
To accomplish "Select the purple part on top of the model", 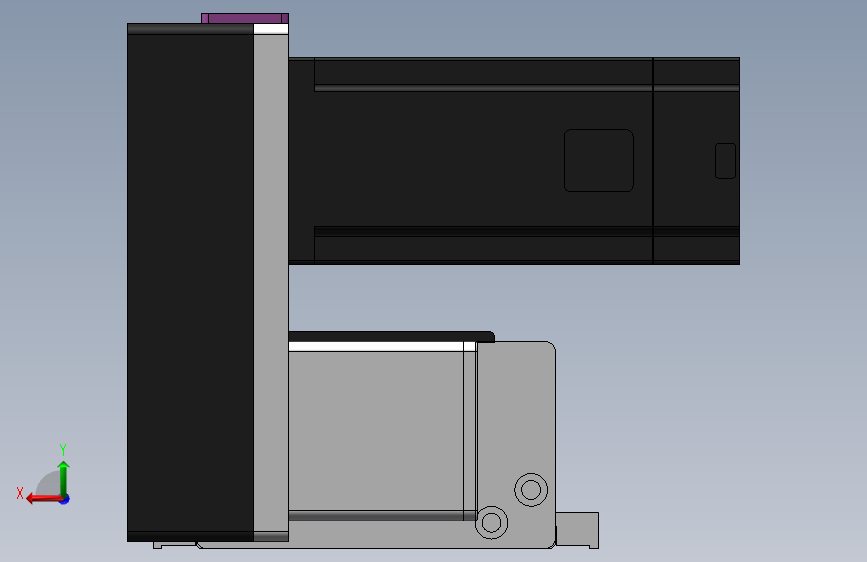I will (x=245, y=18).
